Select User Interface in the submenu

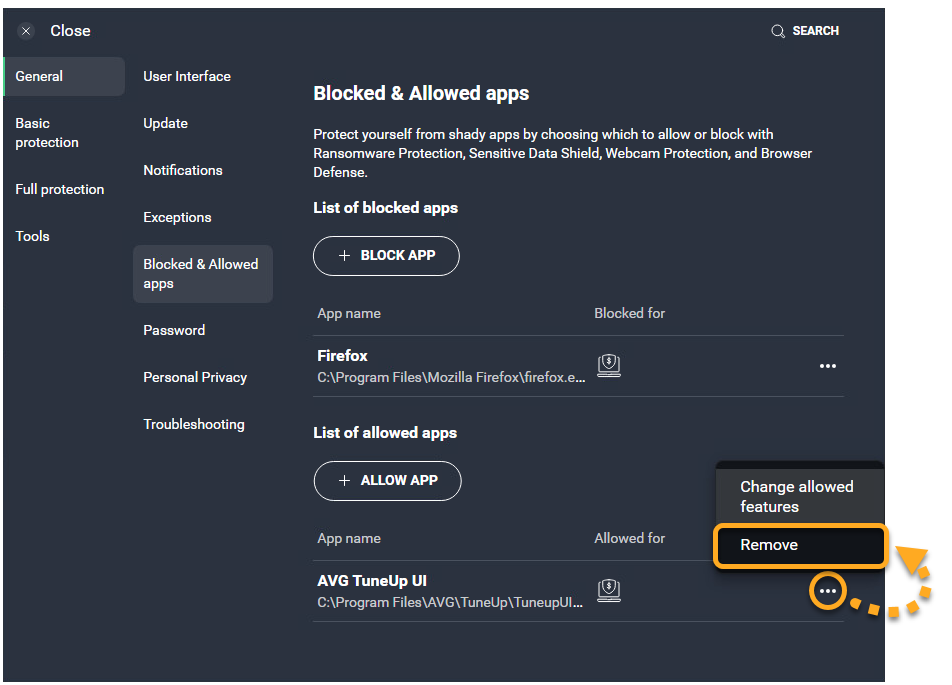187,77
